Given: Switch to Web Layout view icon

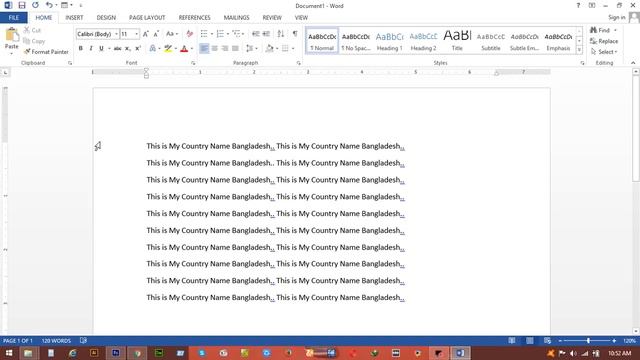Looking at the screenshot, I should 547,340.
